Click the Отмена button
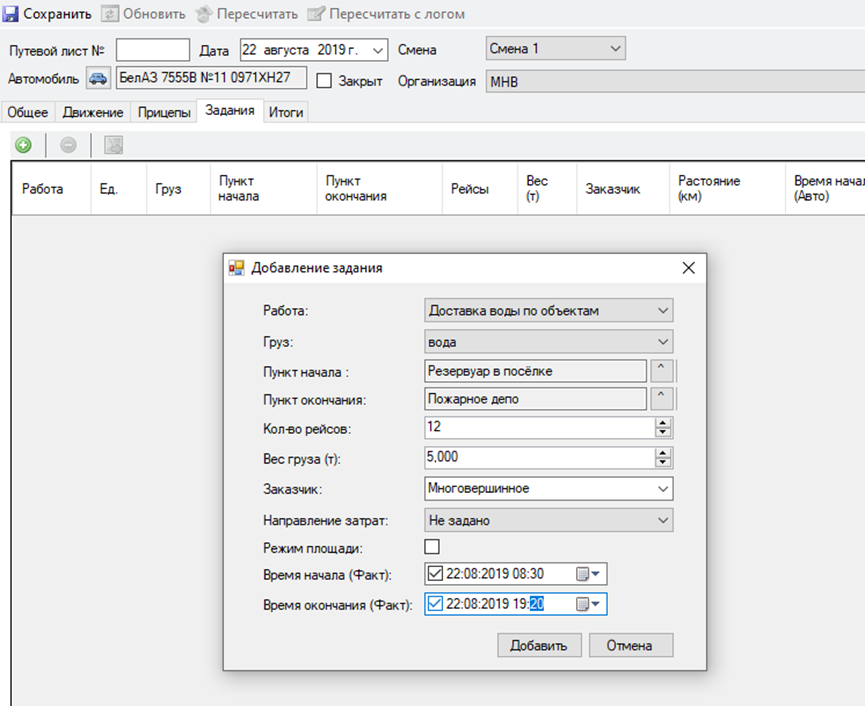Image resolution: width=865 pixels, height=706 pixels. 630,645
